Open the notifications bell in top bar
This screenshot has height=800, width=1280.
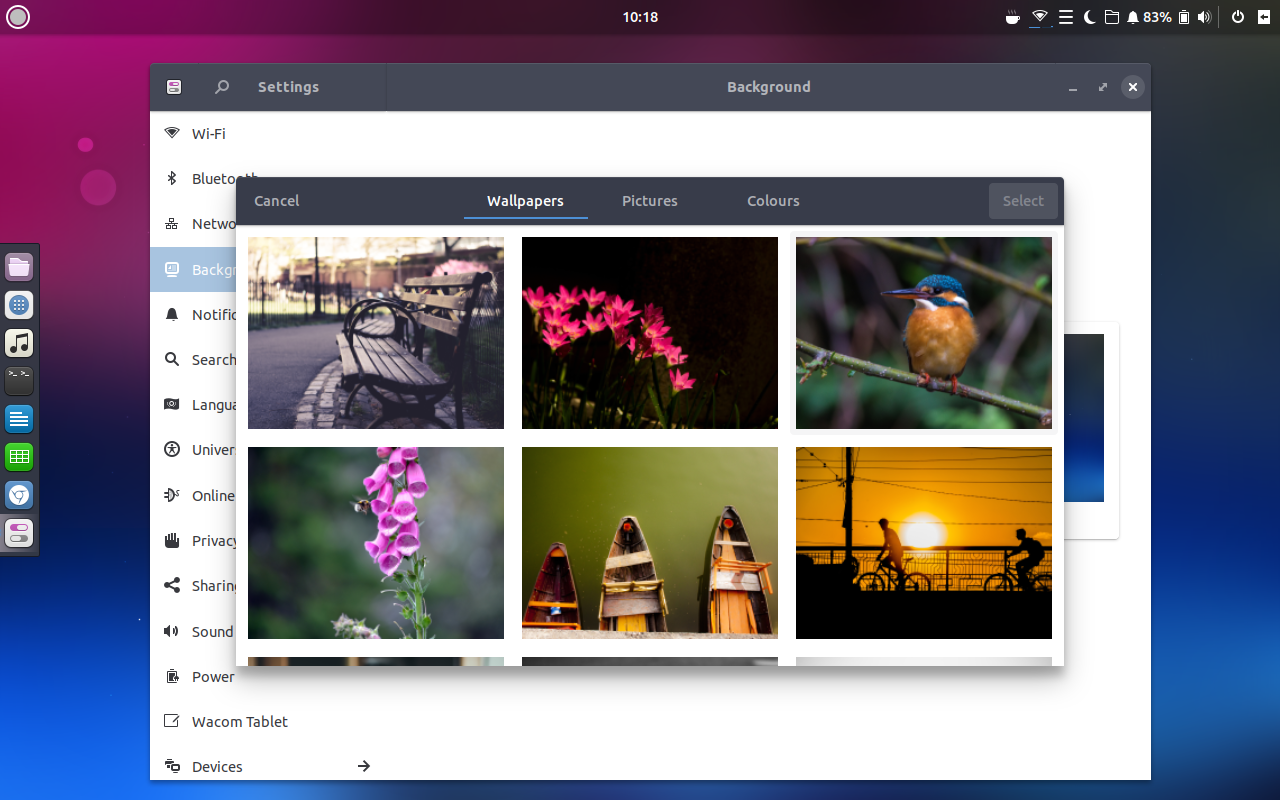click(x=1133, y=17)
